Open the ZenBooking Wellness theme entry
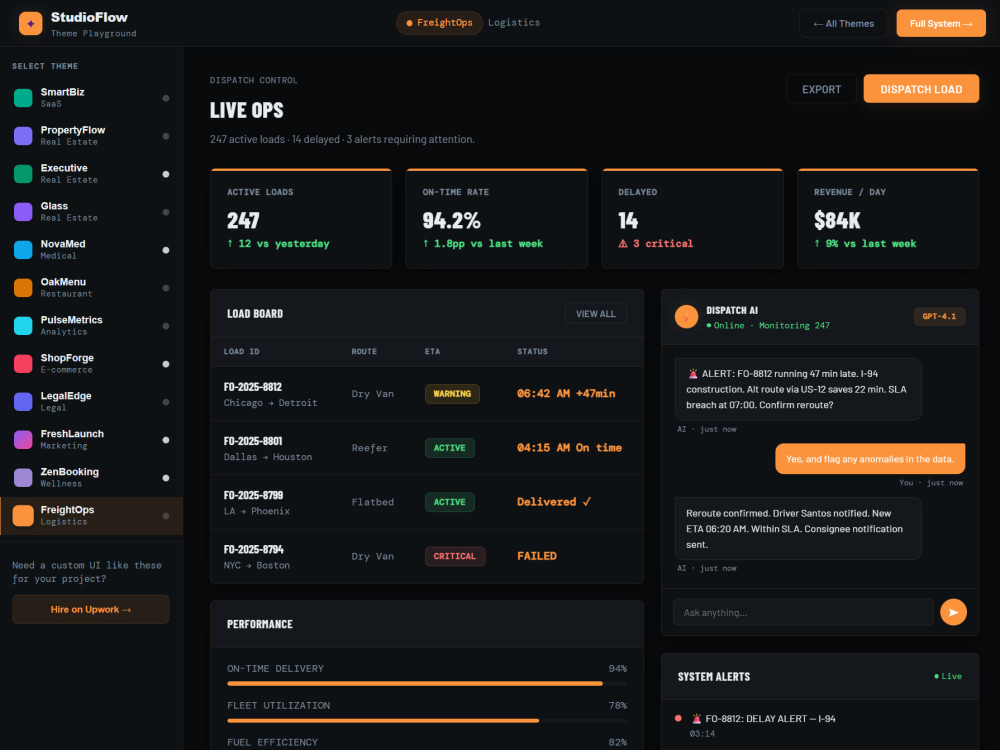 point(91,478)
